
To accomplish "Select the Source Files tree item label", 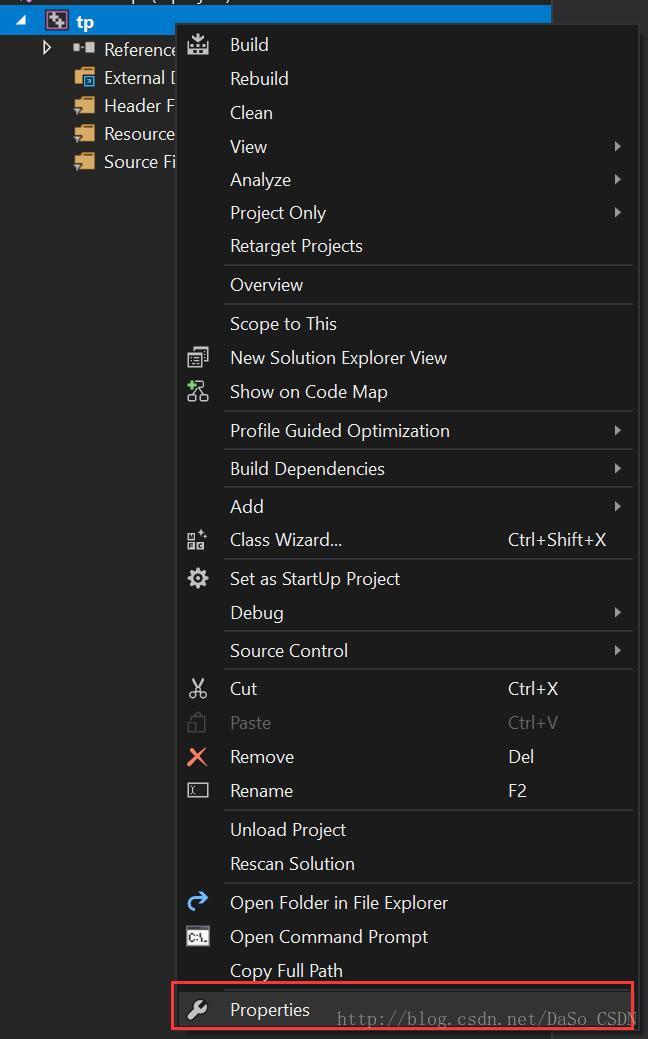I will (x=139, y=161).
